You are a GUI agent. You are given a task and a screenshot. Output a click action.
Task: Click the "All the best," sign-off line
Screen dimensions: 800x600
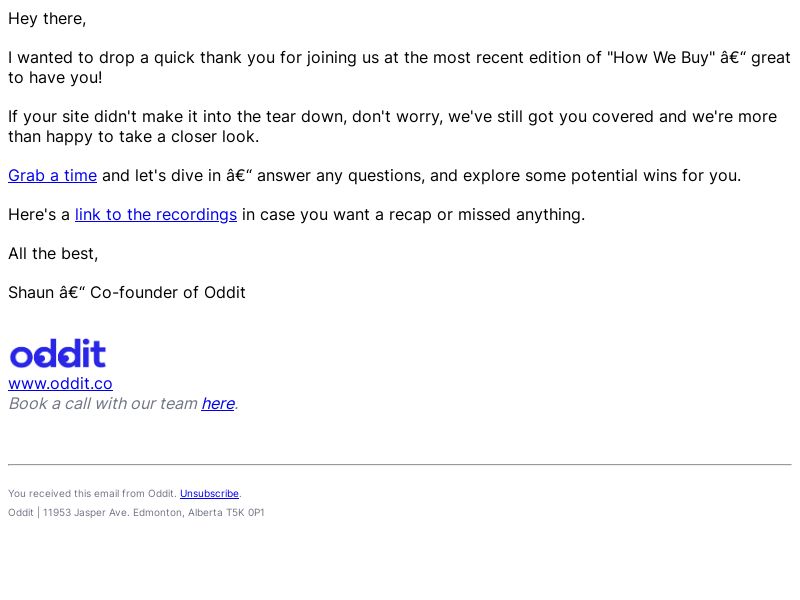click(x=53, y=254)
